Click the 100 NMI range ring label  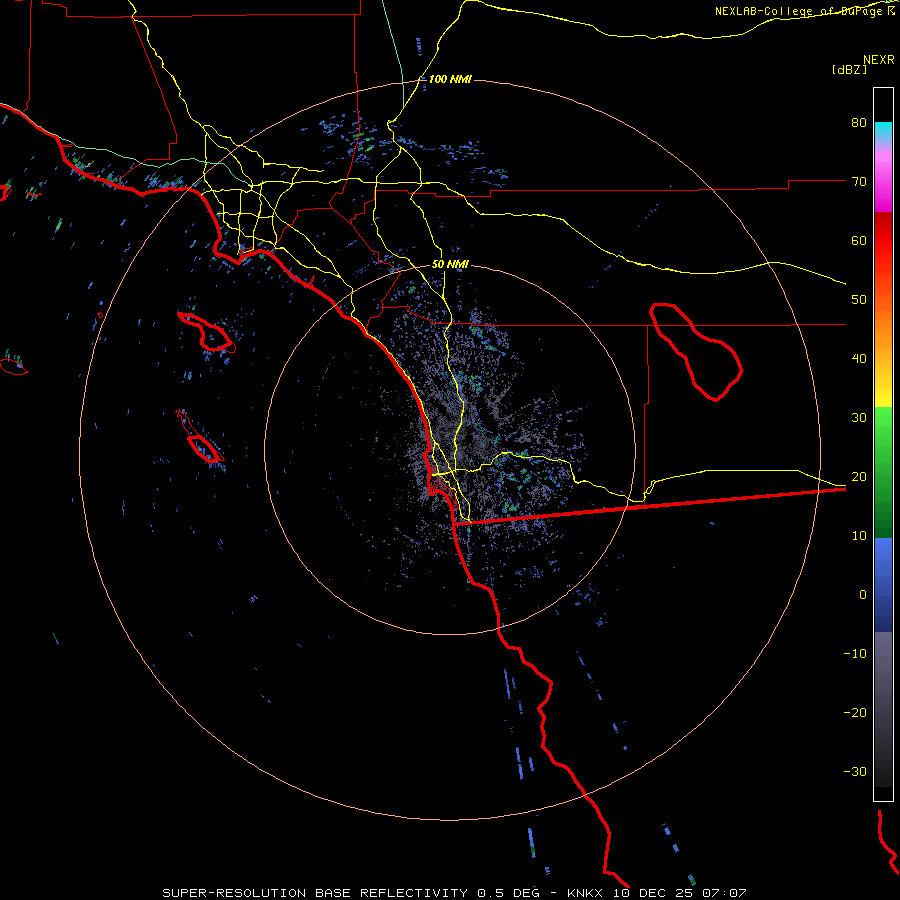point(450,79)
